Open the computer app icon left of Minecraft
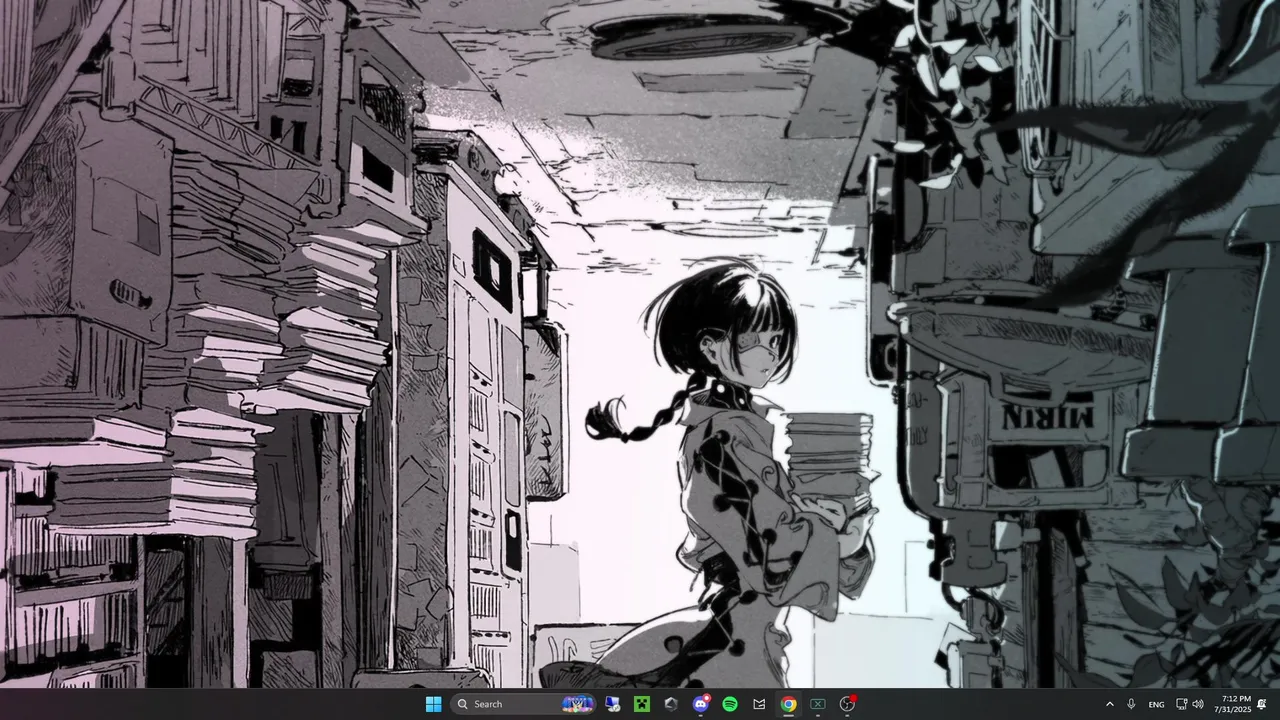 coord(612,704)
